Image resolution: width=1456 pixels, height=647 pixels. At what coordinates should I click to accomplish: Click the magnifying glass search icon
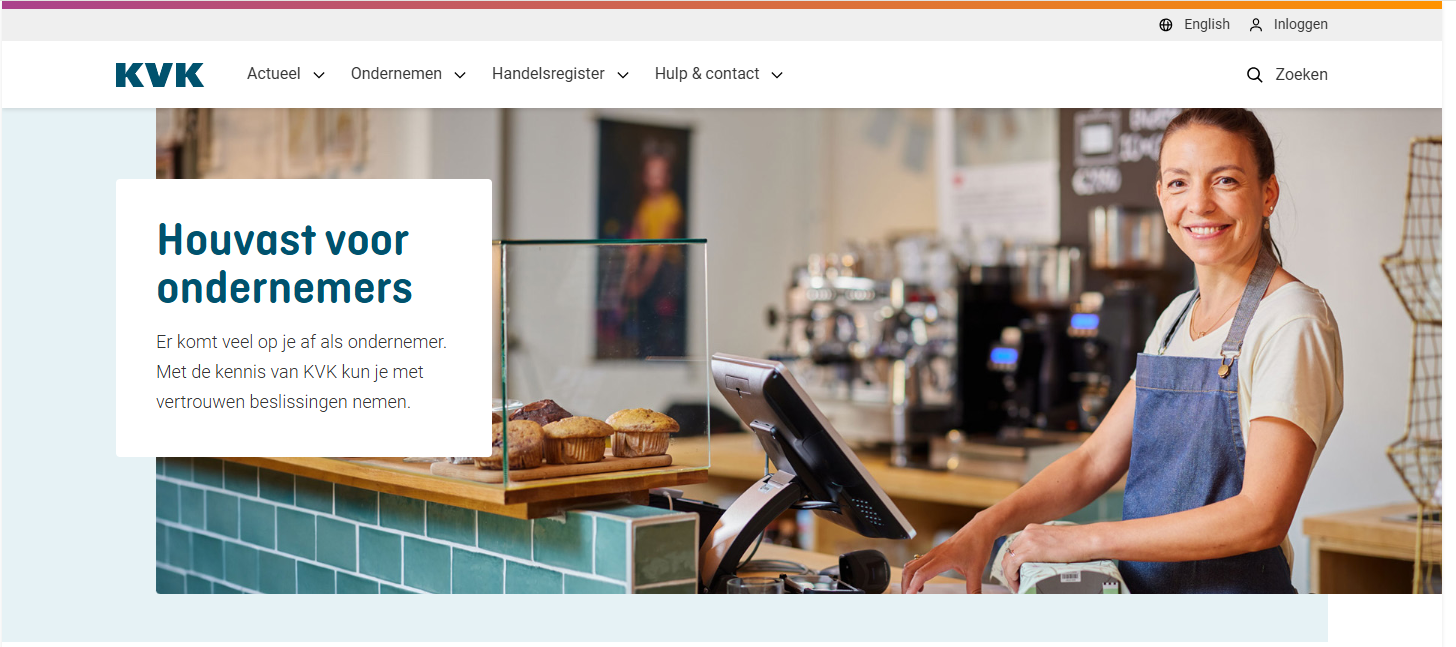(1255, 75)
